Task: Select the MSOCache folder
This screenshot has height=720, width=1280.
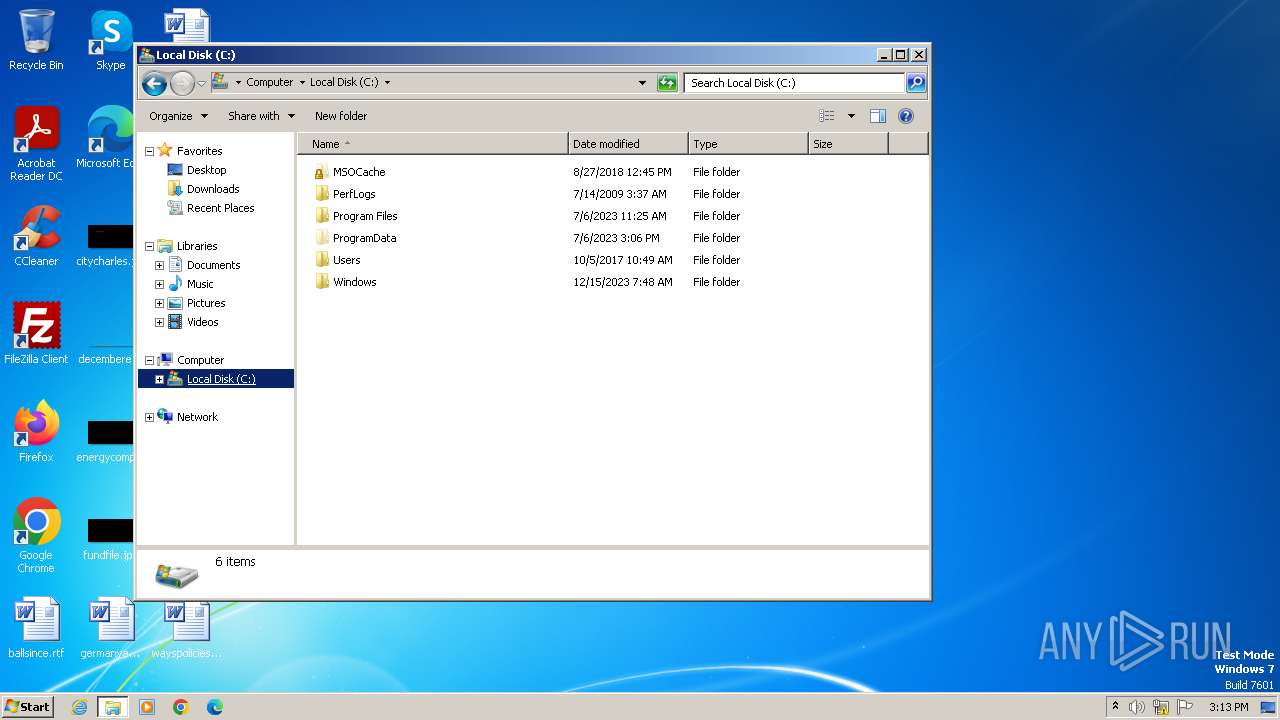Action: pos(358,172)
